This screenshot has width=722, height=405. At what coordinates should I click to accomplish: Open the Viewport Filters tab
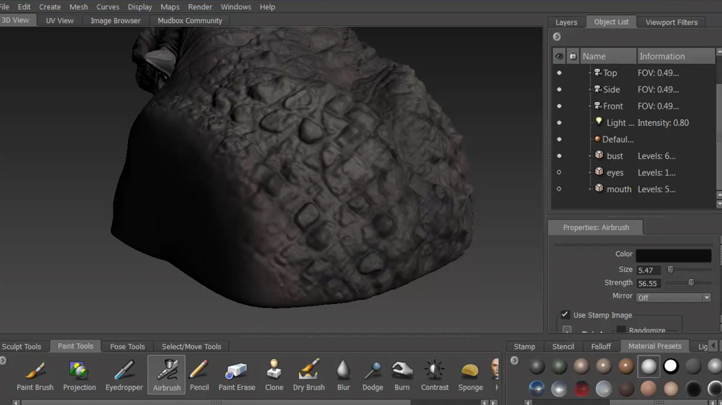tap(671, 22)
